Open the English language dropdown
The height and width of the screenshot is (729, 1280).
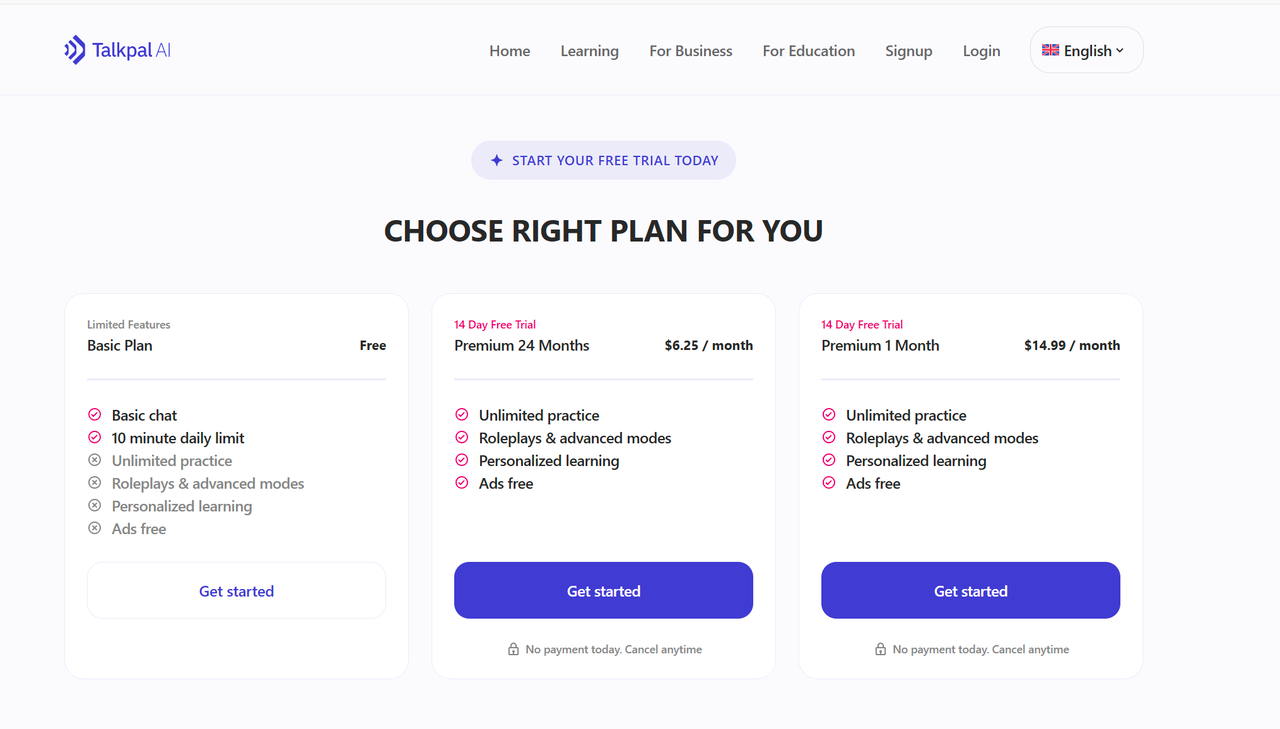pos(1086,50)
